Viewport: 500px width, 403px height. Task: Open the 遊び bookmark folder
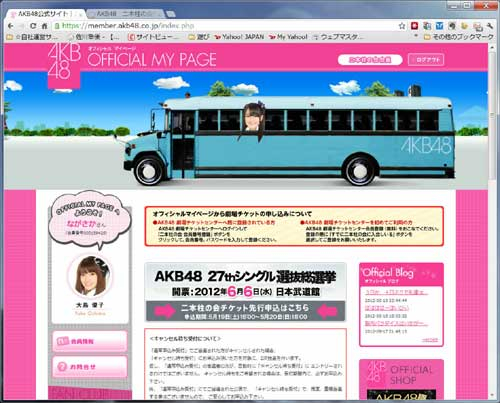[199, 37]
